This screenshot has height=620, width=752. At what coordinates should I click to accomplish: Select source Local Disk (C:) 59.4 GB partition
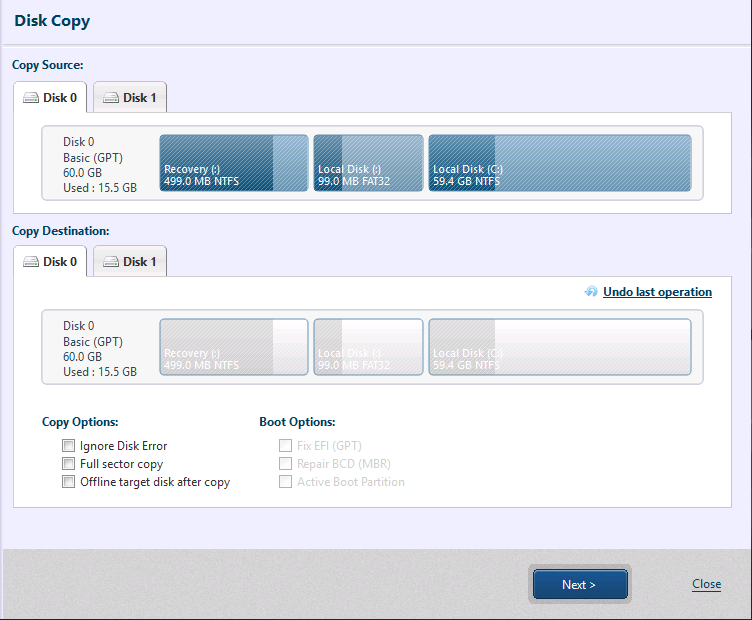559,163
